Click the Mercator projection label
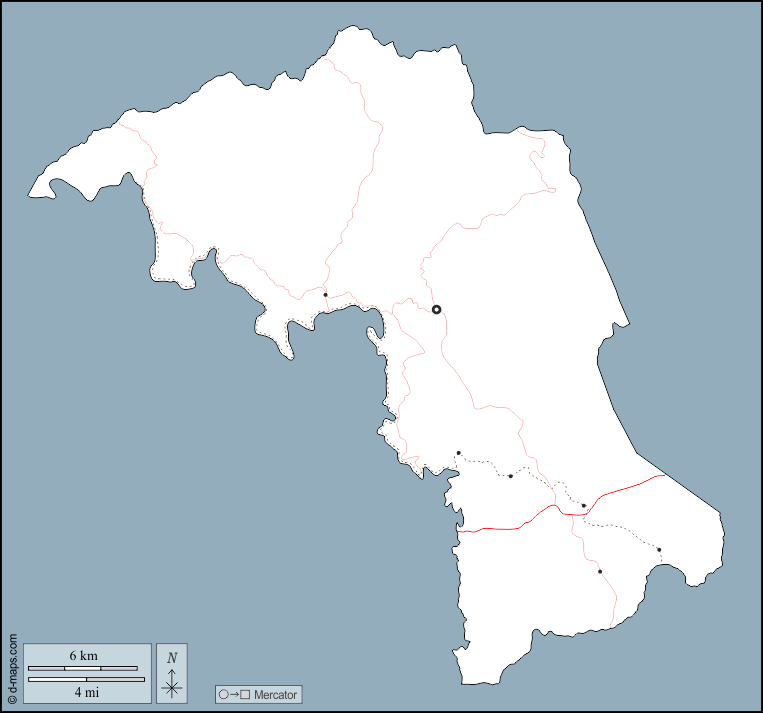Image resolution: width=763 pixels, height=713 pixels. coord(274,694)
